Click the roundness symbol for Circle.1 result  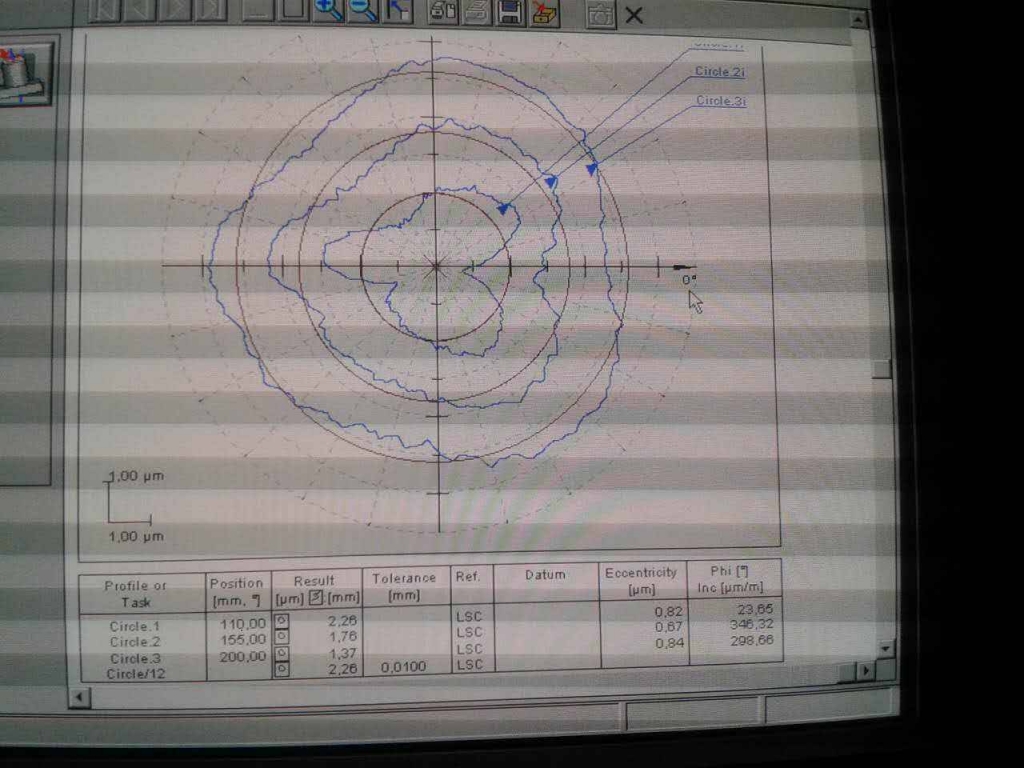click(x=281, y=622)
